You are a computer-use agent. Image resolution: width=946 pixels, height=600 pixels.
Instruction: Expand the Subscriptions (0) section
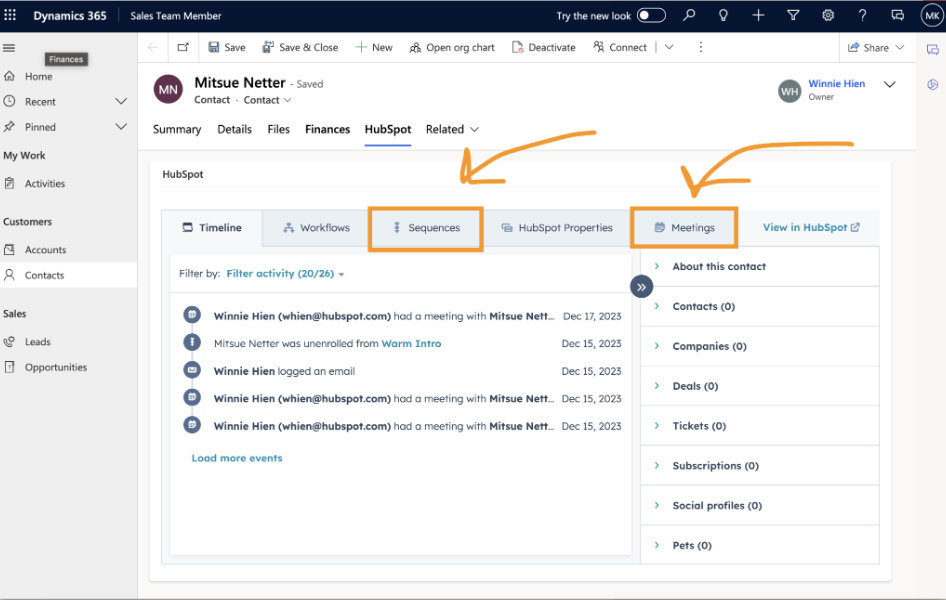[760, 466]
